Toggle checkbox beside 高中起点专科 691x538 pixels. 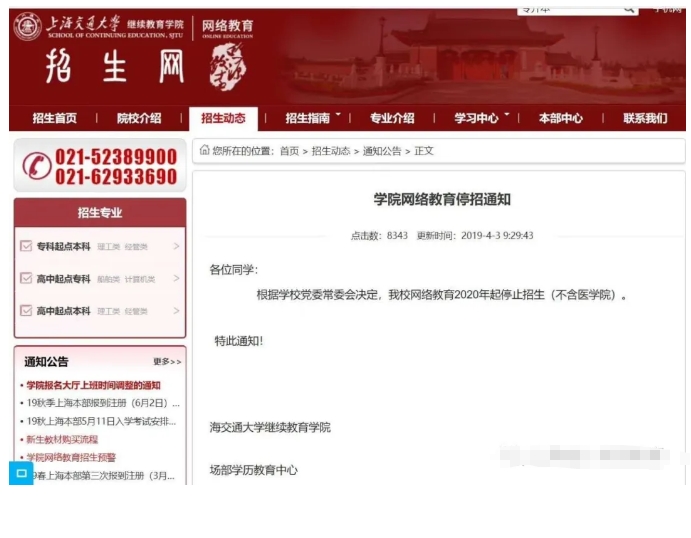click(26, 278)
